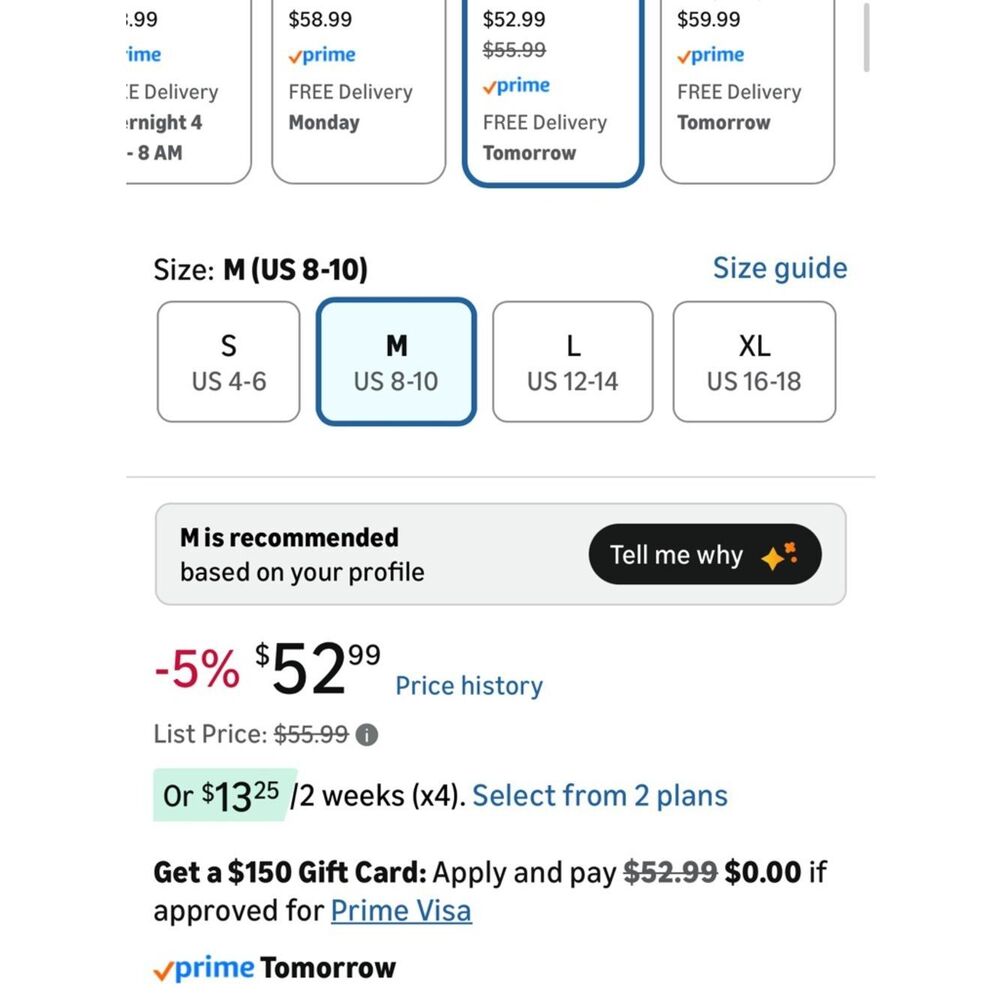Open Price history
1000x1000 pixels.
point(469,686)
